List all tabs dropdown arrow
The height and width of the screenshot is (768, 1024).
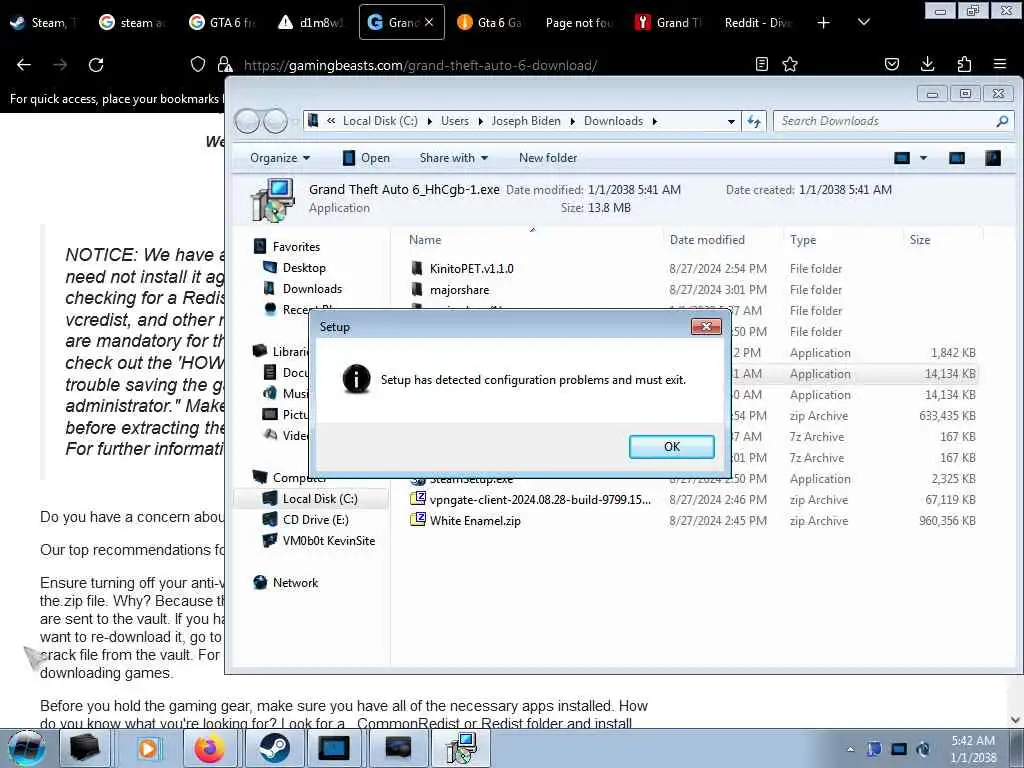(863, 22)
